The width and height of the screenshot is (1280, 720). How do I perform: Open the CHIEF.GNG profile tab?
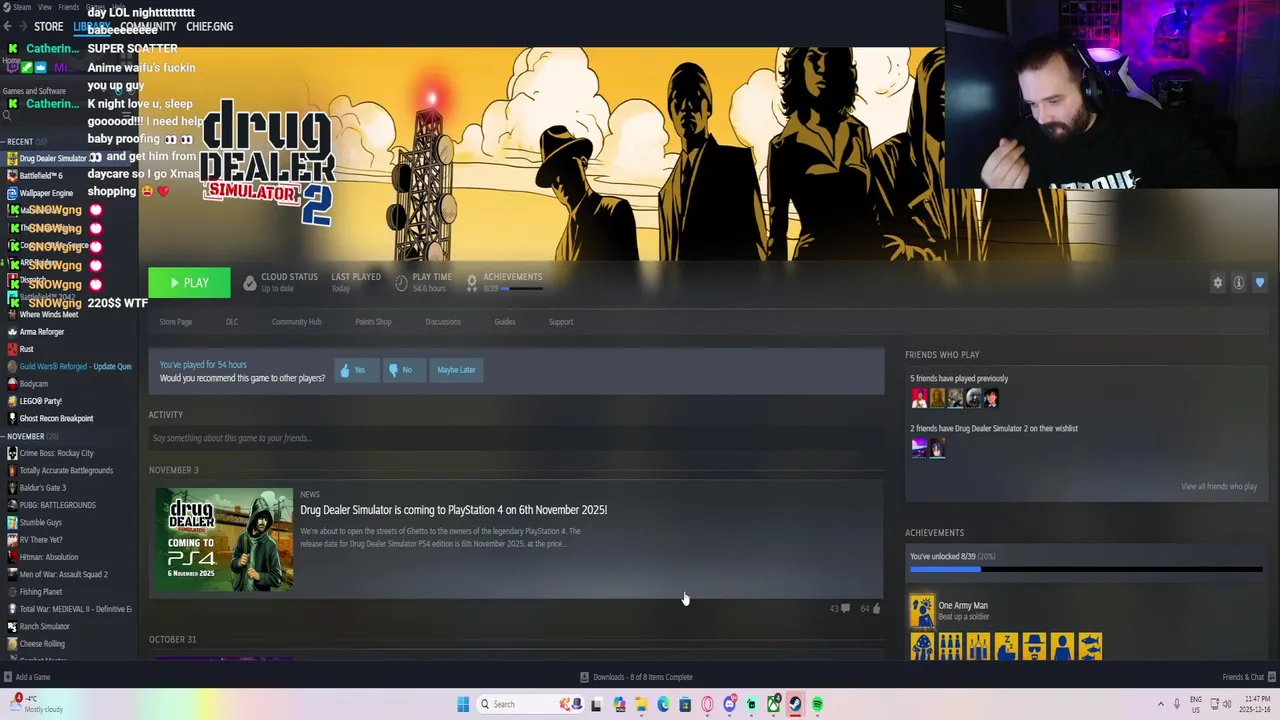click(209, 27)
